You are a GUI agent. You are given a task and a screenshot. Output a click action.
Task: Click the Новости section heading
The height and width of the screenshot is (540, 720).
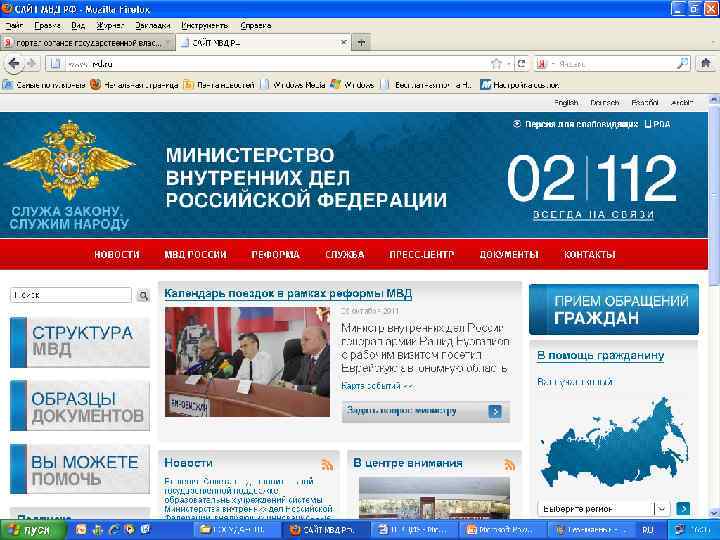[188, 463]
